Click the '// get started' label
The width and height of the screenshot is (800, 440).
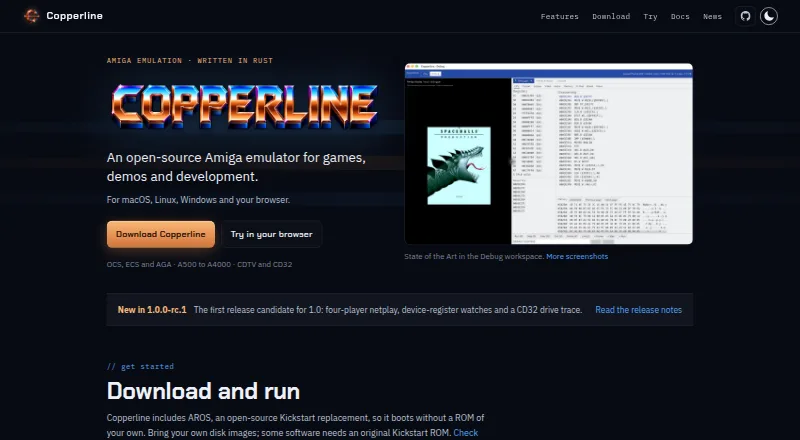140,366
